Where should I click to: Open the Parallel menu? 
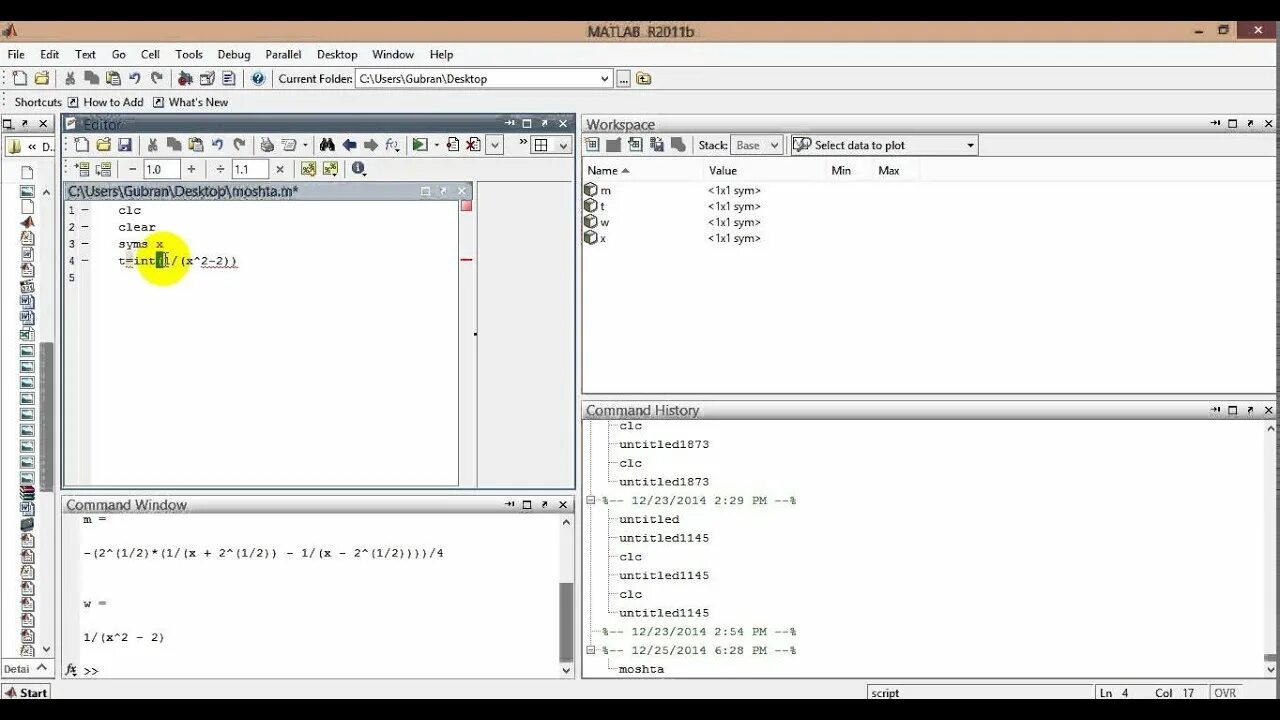coord(283,54)
